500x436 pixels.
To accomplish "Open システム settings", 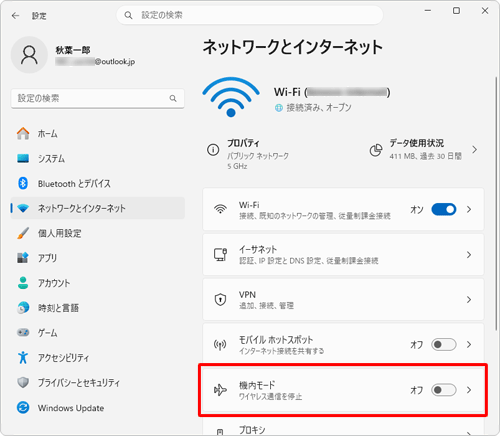I will click(x=98, y=158).
